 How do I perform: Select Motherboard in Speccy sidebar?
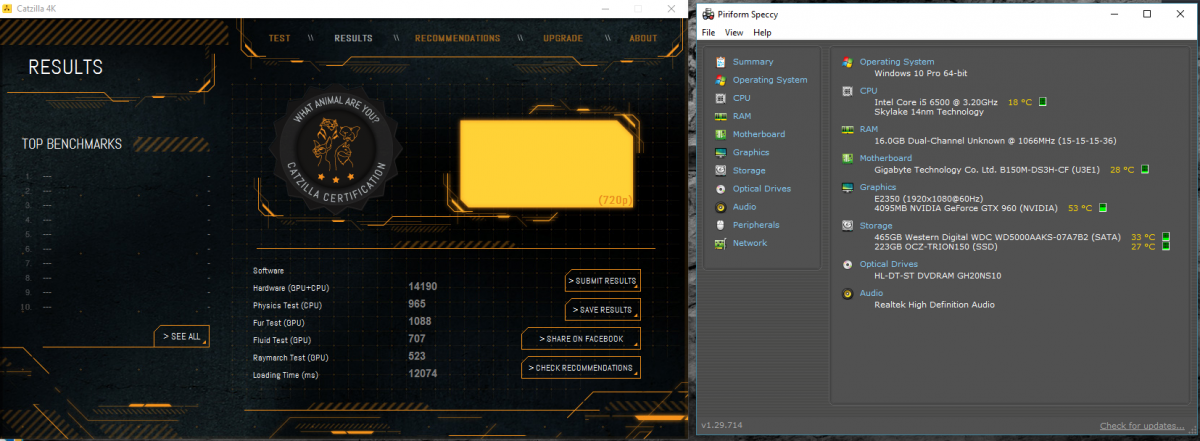pos(759,134)
